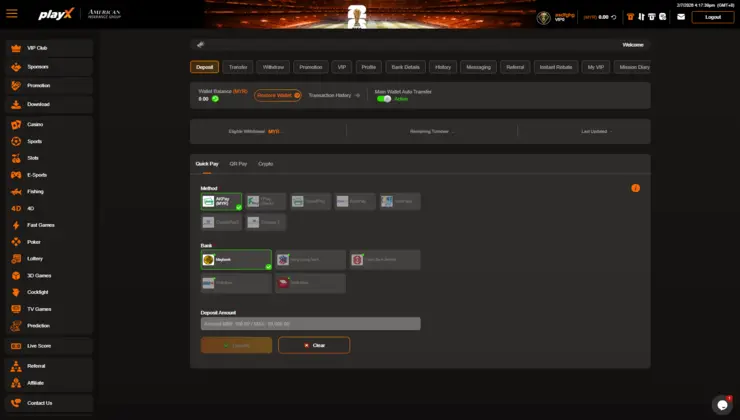Switch to the Quick Pay tab
This screenshot has width=740, height=420.
pyautogui.click(x=207, y=164)
